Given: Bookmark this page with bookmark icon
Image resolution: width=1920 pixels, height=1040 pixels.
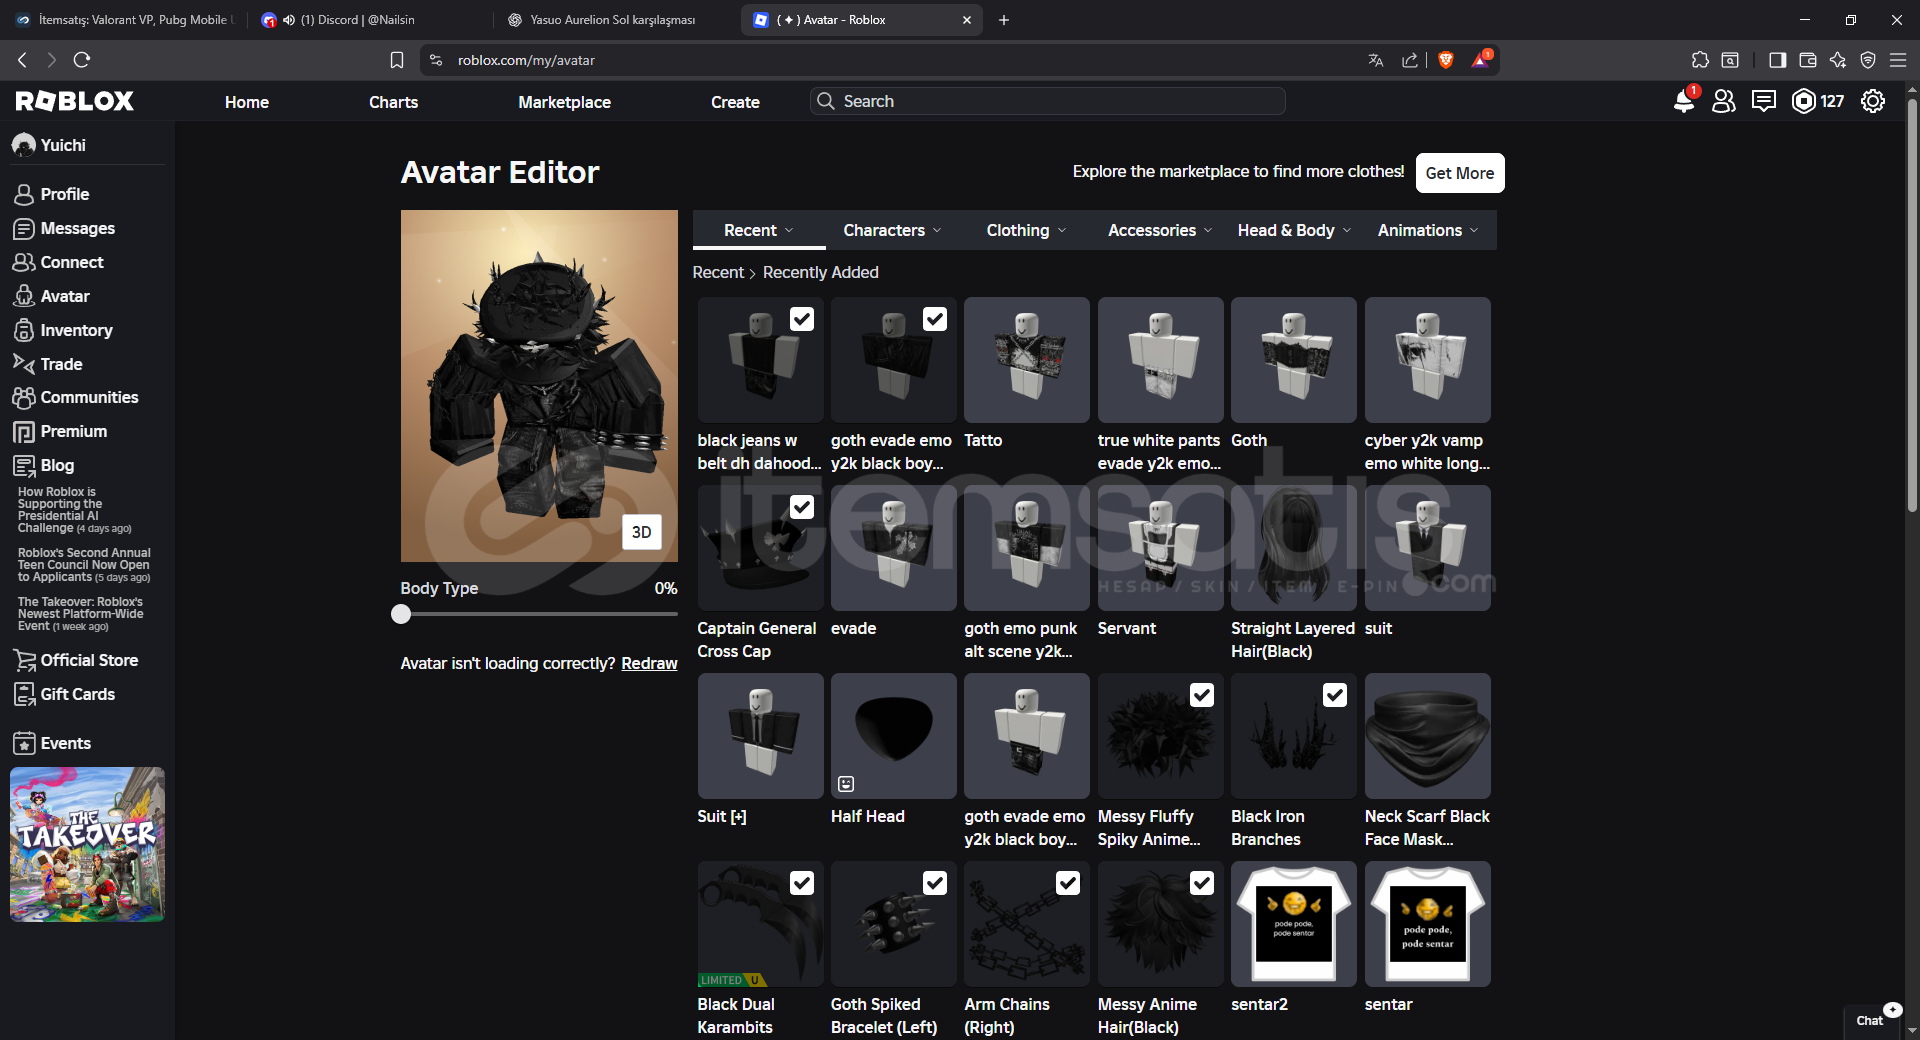Looking at the screenshot, I should pyautogui.click(x=397, y=60).
